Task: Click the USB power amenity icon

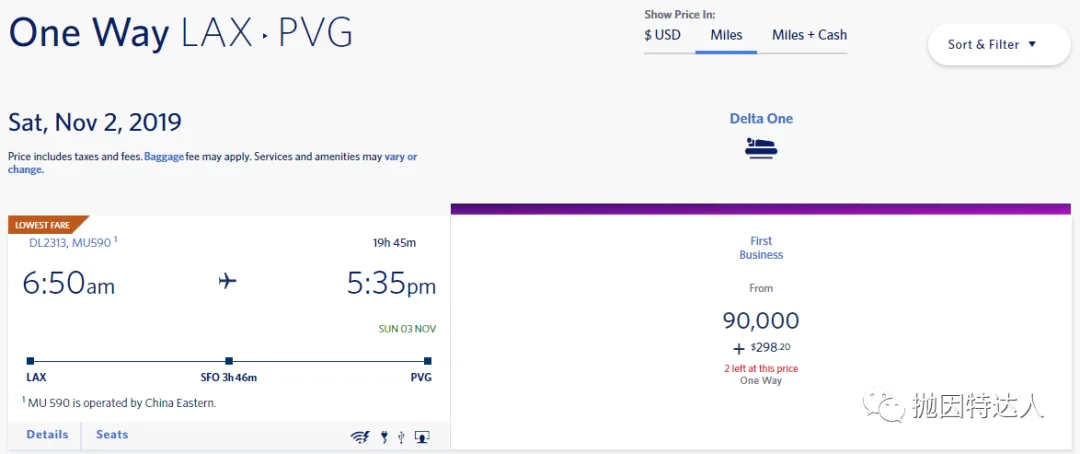Action: tap(401, 437)
